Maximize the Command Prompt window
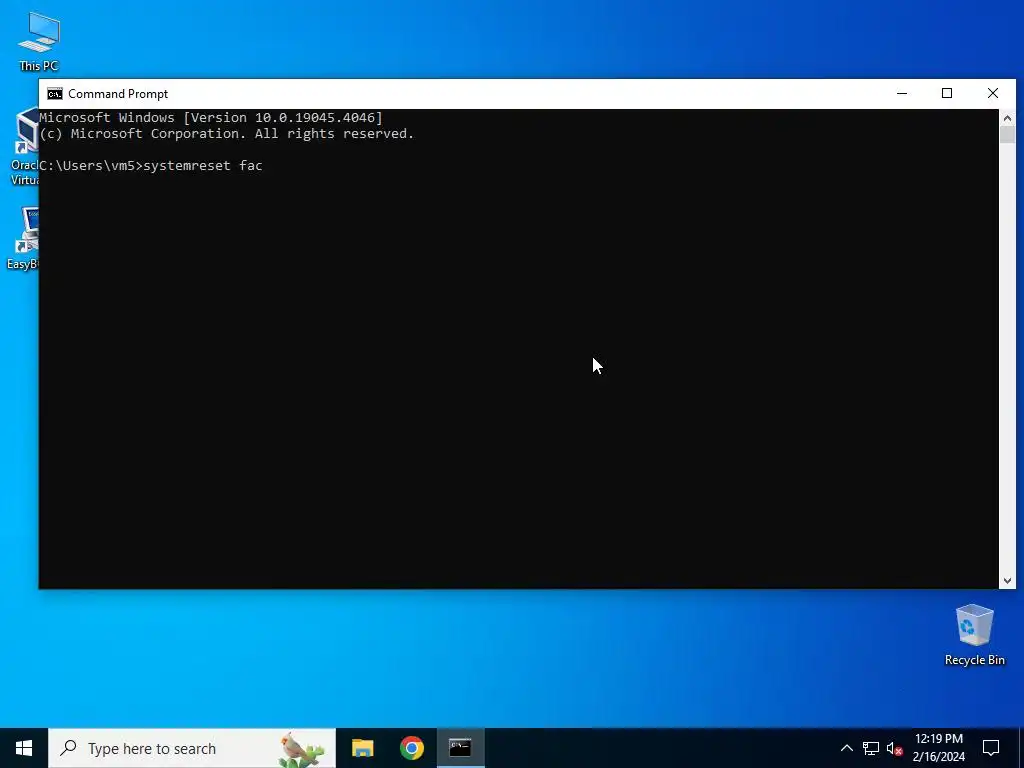 (x=947, y=93)
